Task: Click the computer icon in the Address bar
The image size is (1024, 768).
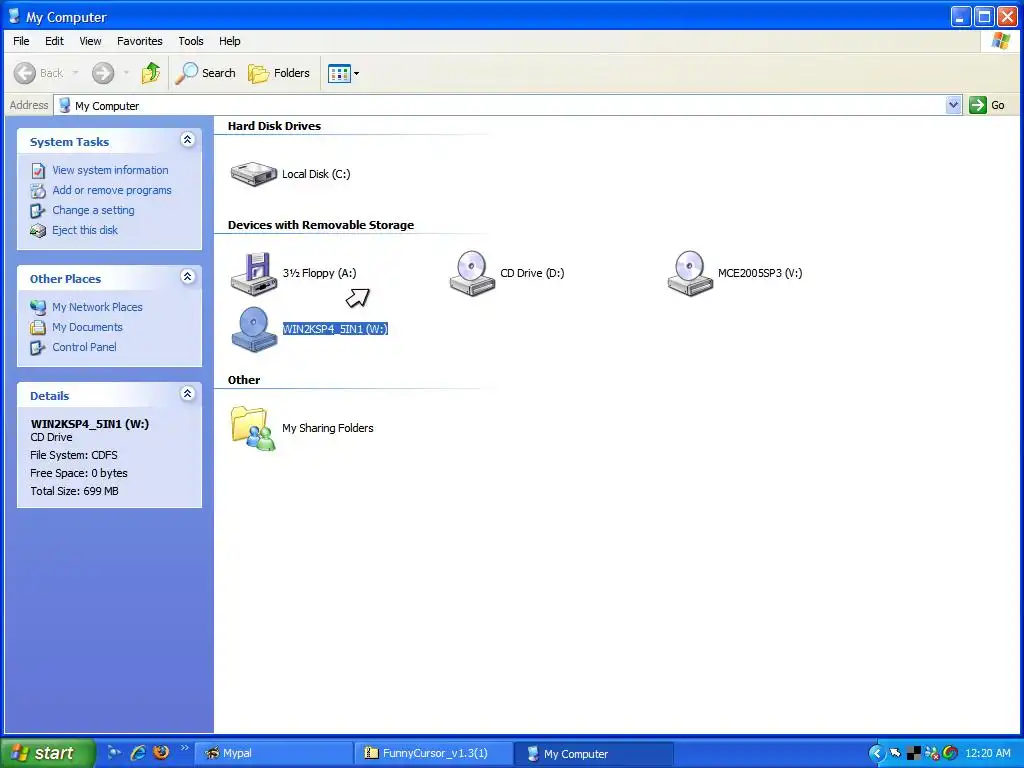Action: coord(65,105)
